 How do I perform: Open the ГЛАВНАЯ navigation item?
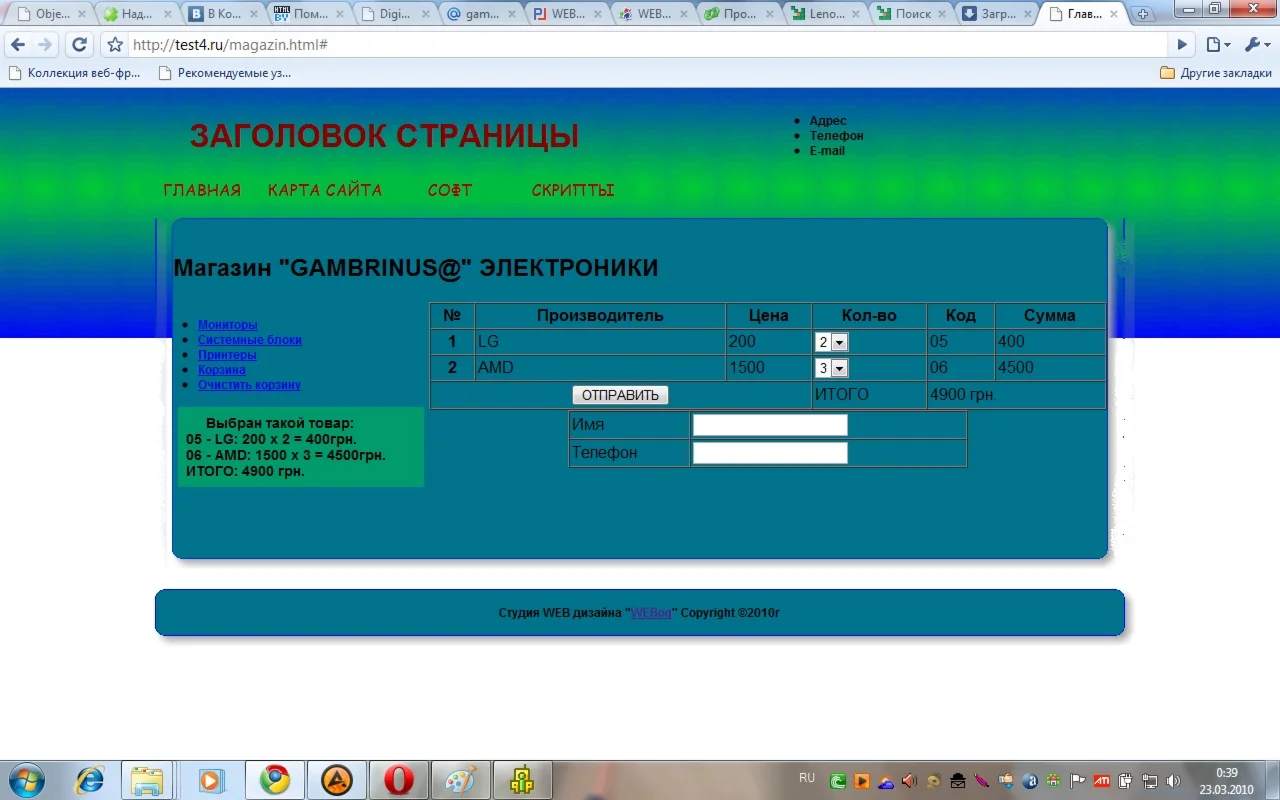202,190
